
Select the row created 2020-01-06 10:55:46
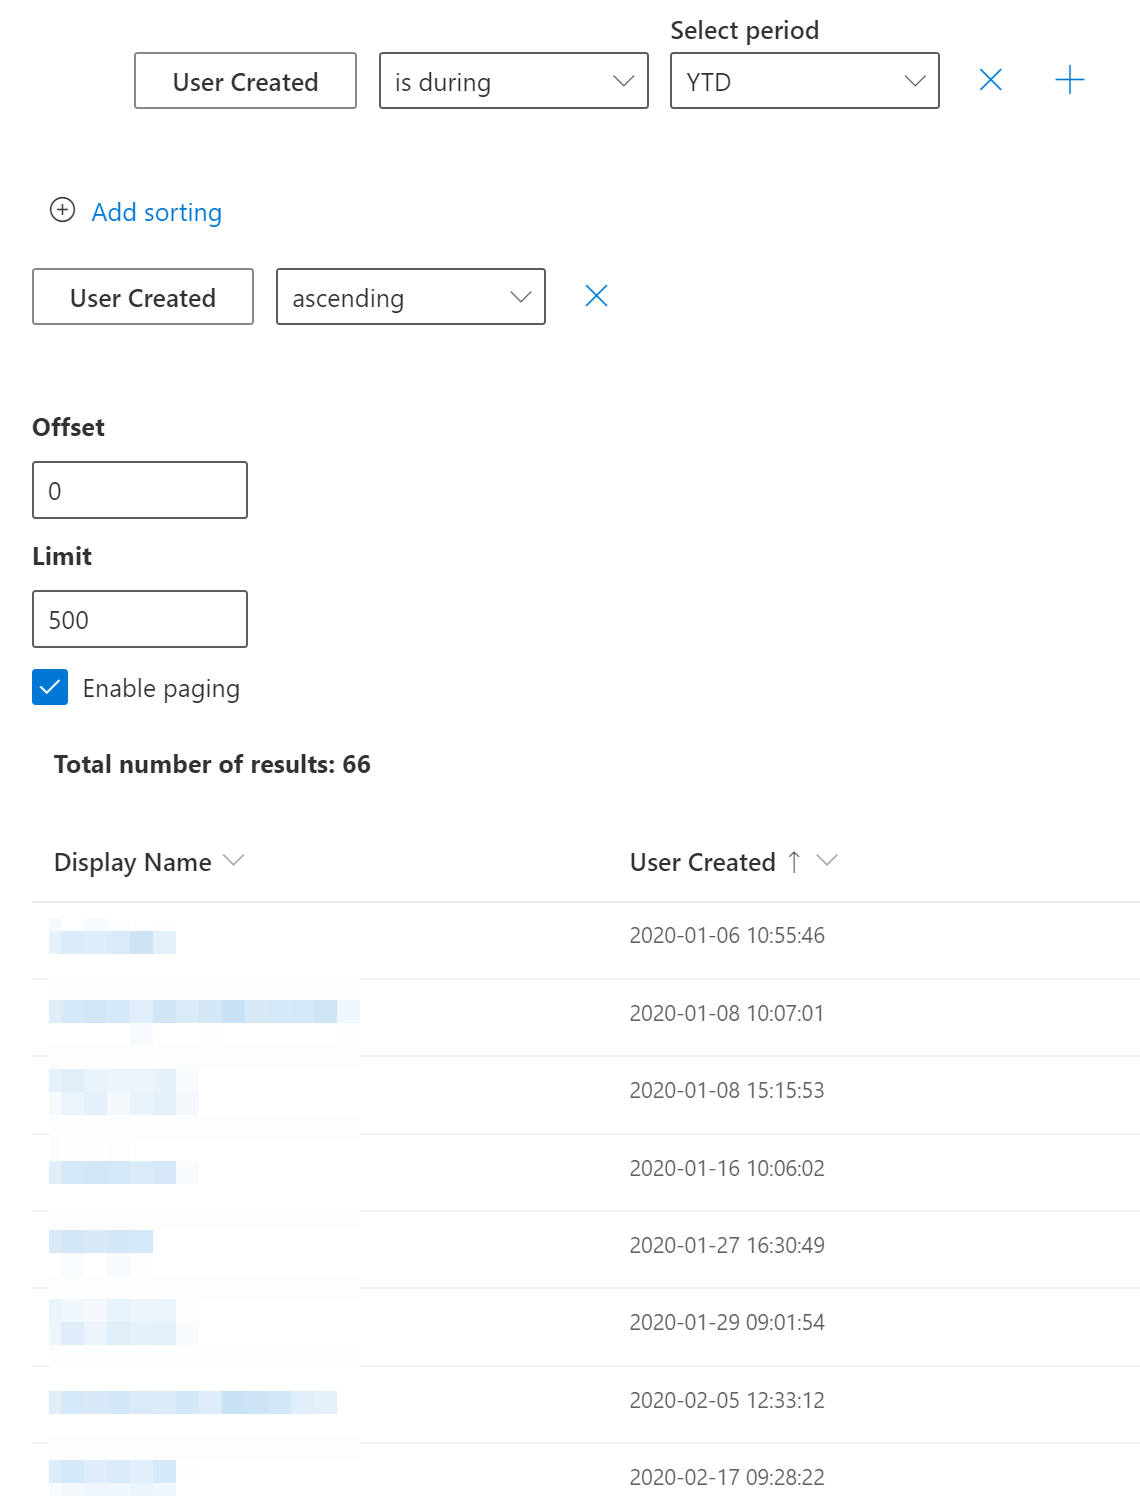(x=727, y=936)
